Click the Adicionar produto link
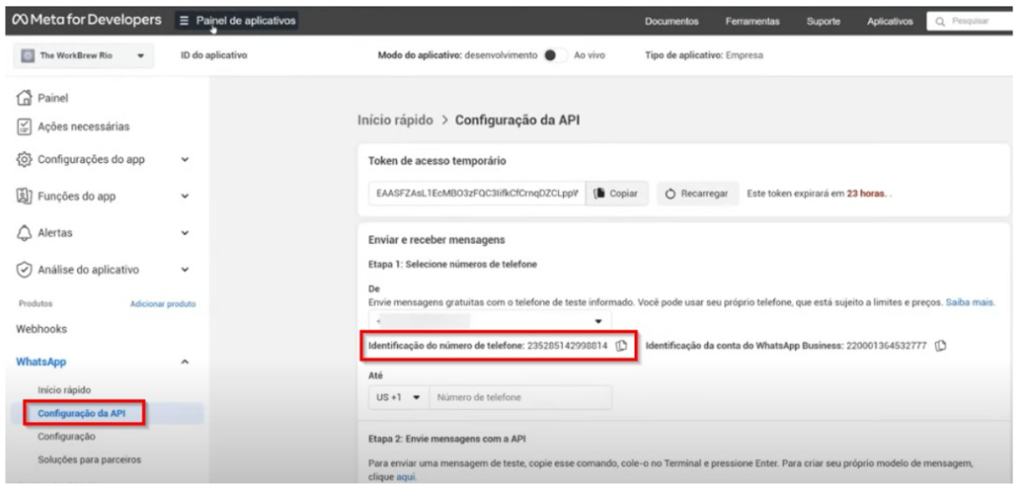 [x=163, y=304]
